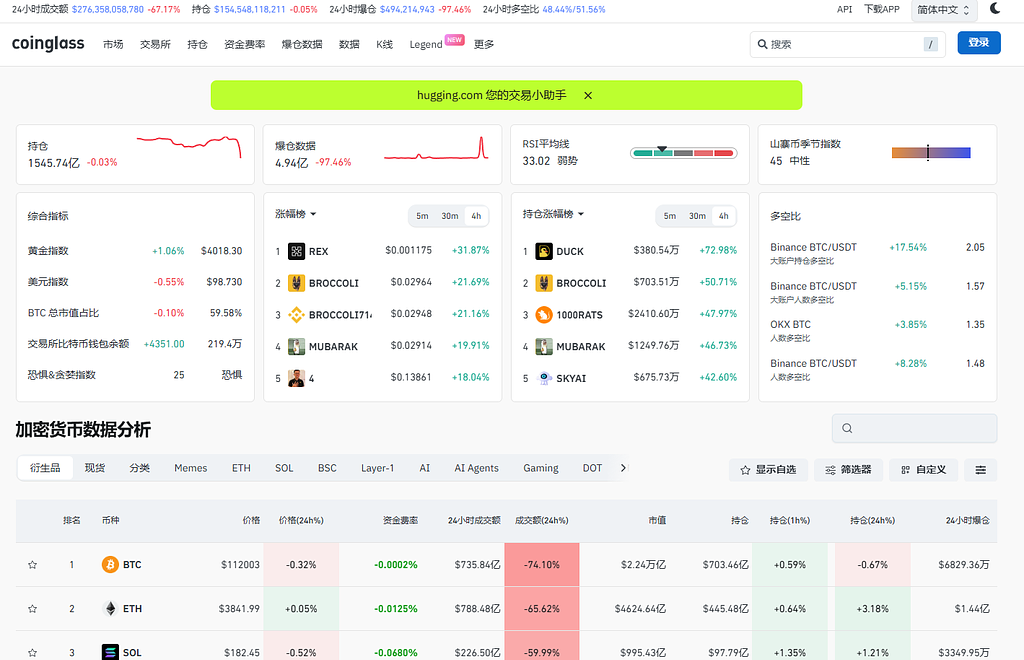Click the ETH coin icon in table

[x=110, y=609]
